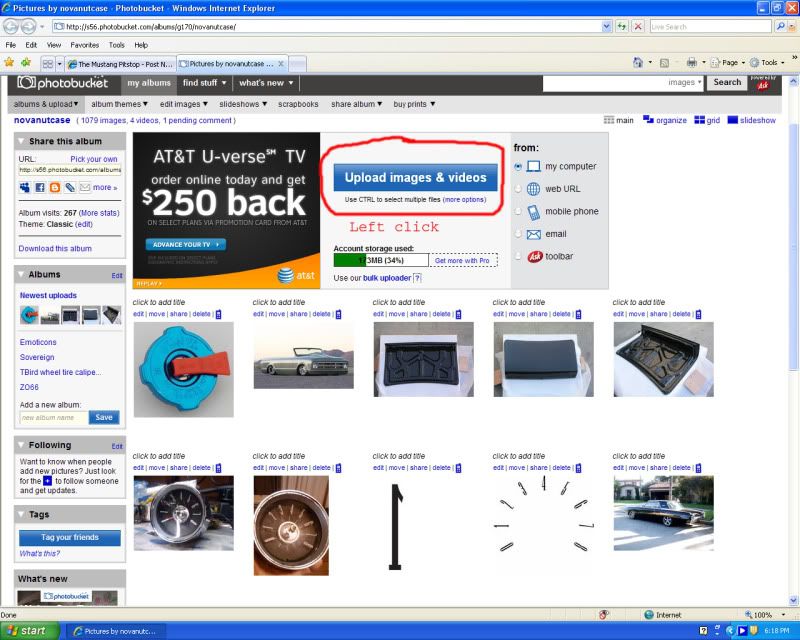This screenshot has height=640, width=800.
Task: Click the bulk uploader help question mark
Action: pos(417,278)
